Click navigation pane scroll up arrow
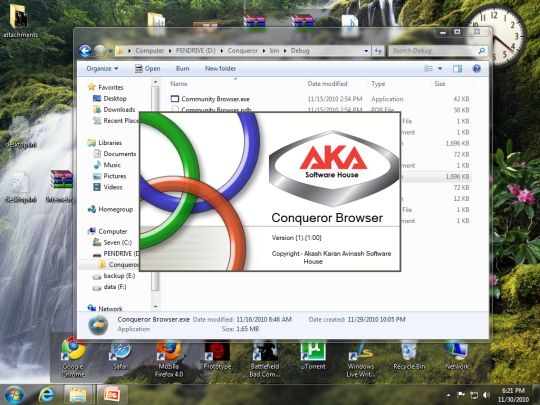The image size is (540, 405). pos(155,82)
